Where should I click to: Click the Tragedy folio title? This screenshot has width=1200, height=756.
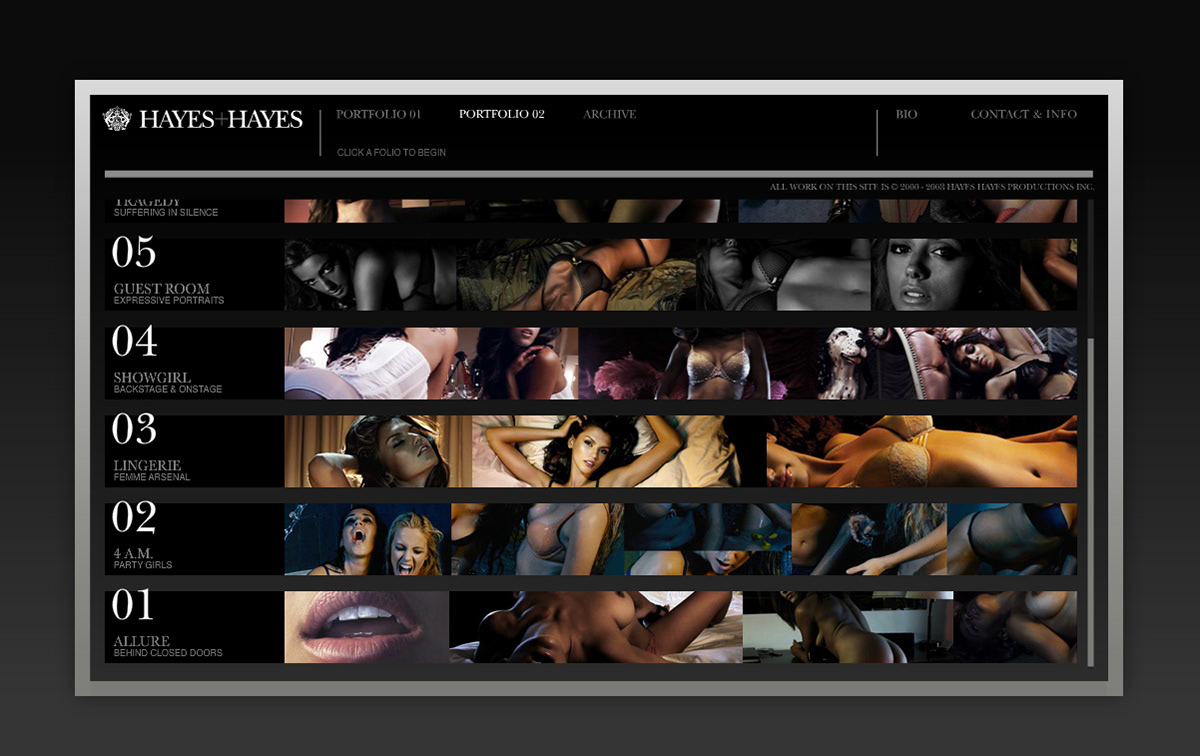coord(148,203)
